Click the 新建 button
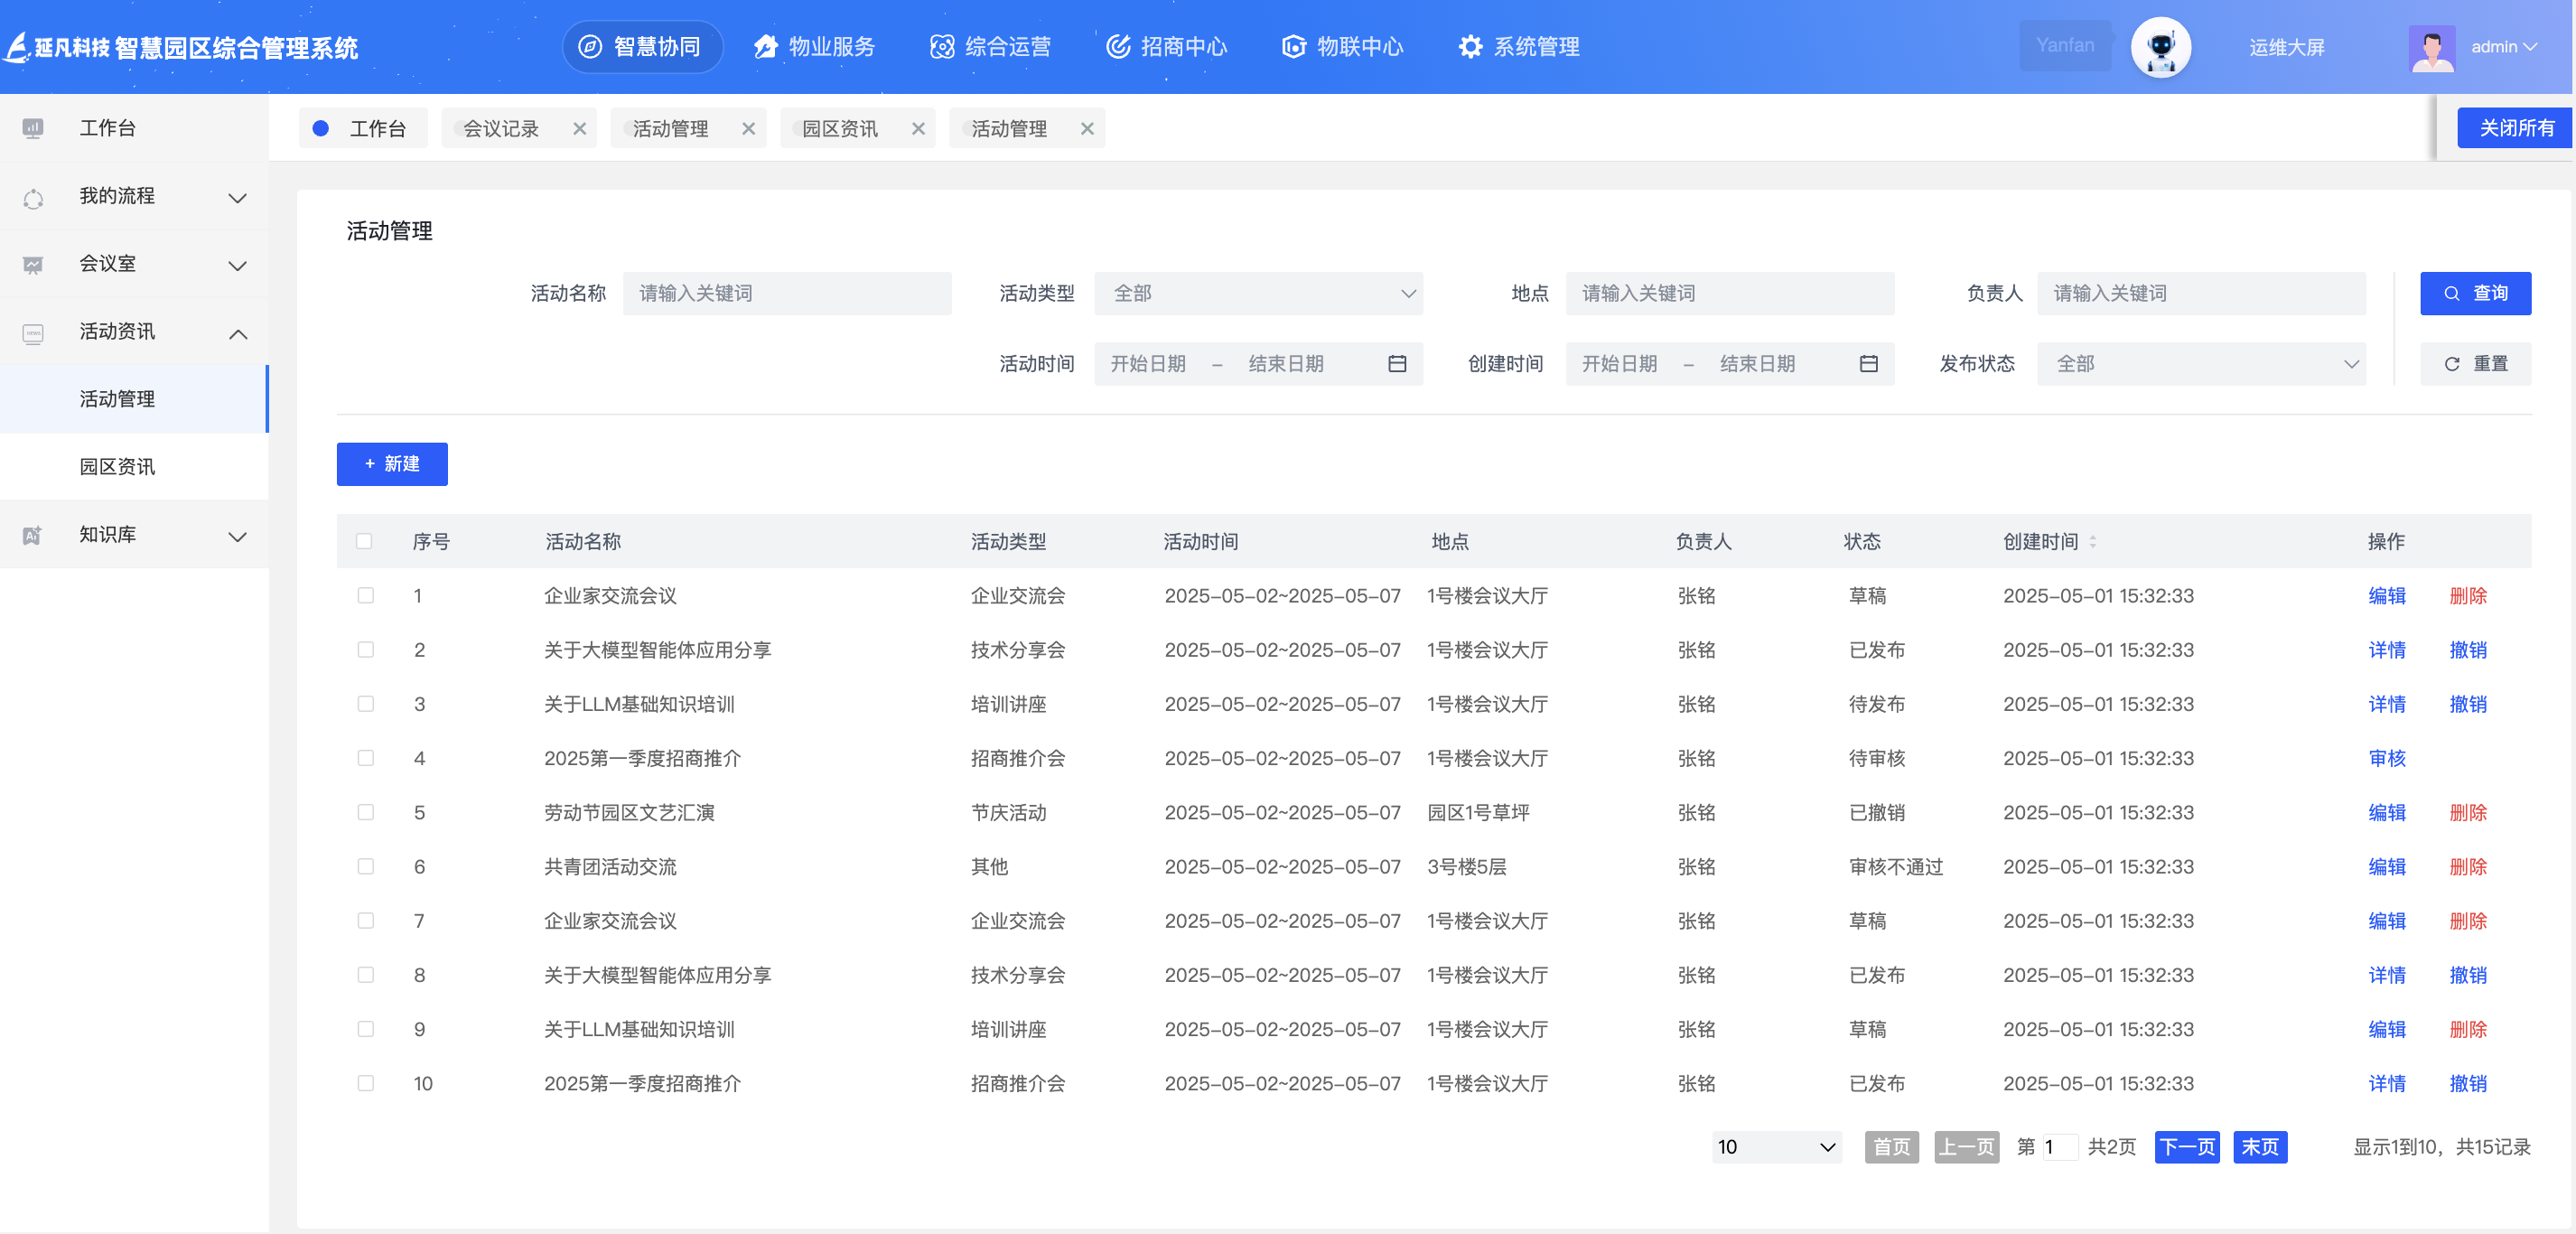2576x1234 pixels. (392, 464)
